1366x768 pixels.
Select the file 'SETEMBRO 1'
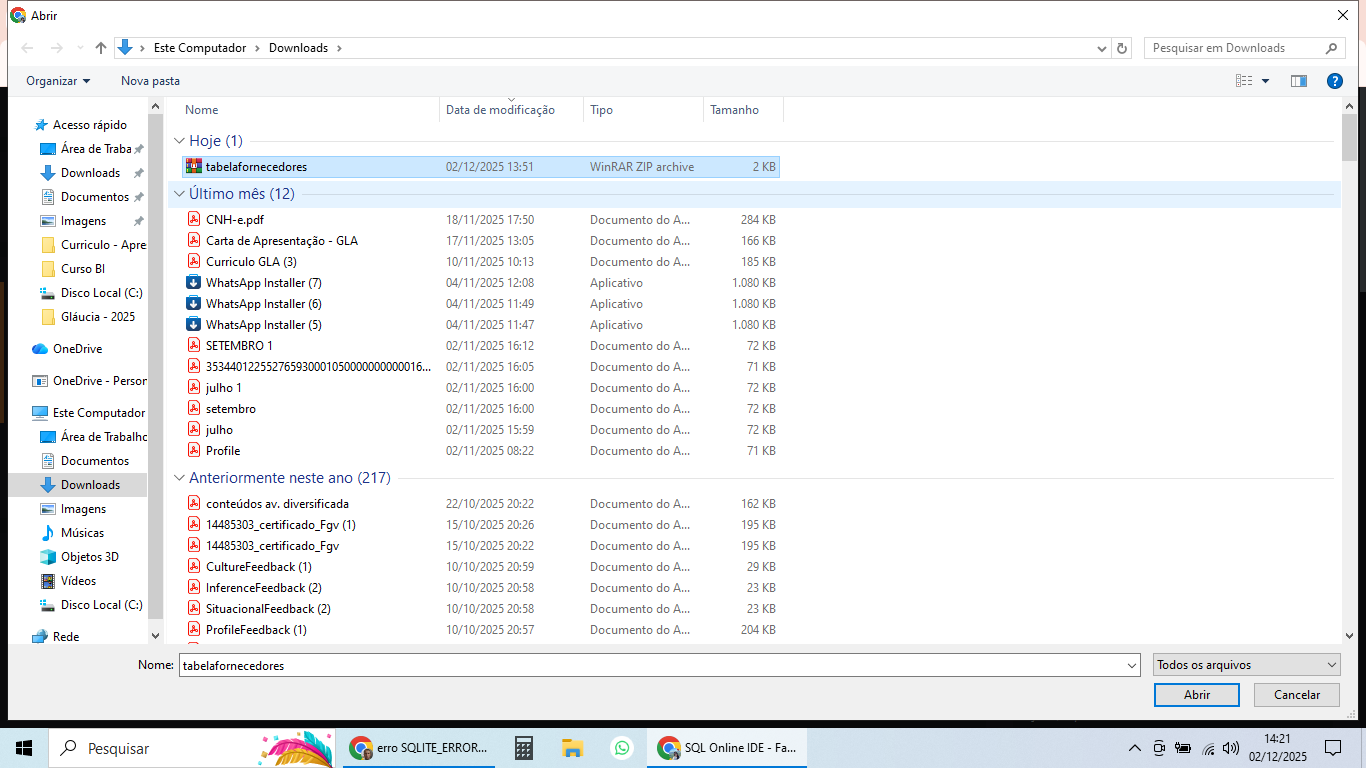[239, 345]
